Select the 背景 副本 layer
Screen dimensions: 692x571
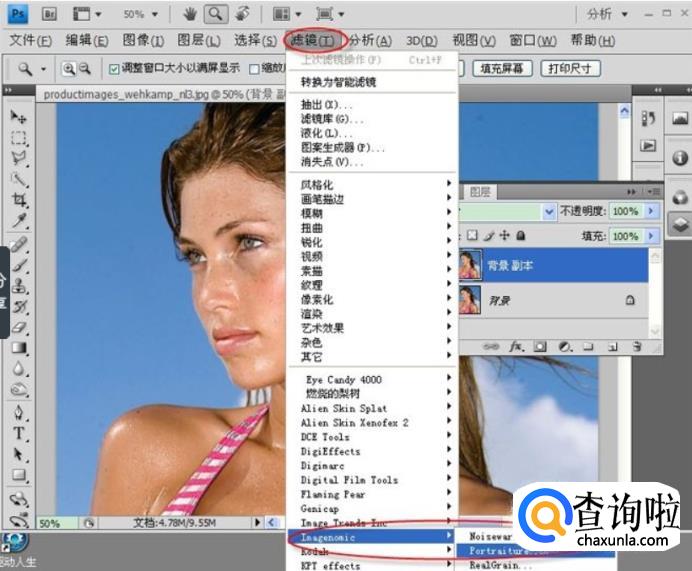click(553, 265)
